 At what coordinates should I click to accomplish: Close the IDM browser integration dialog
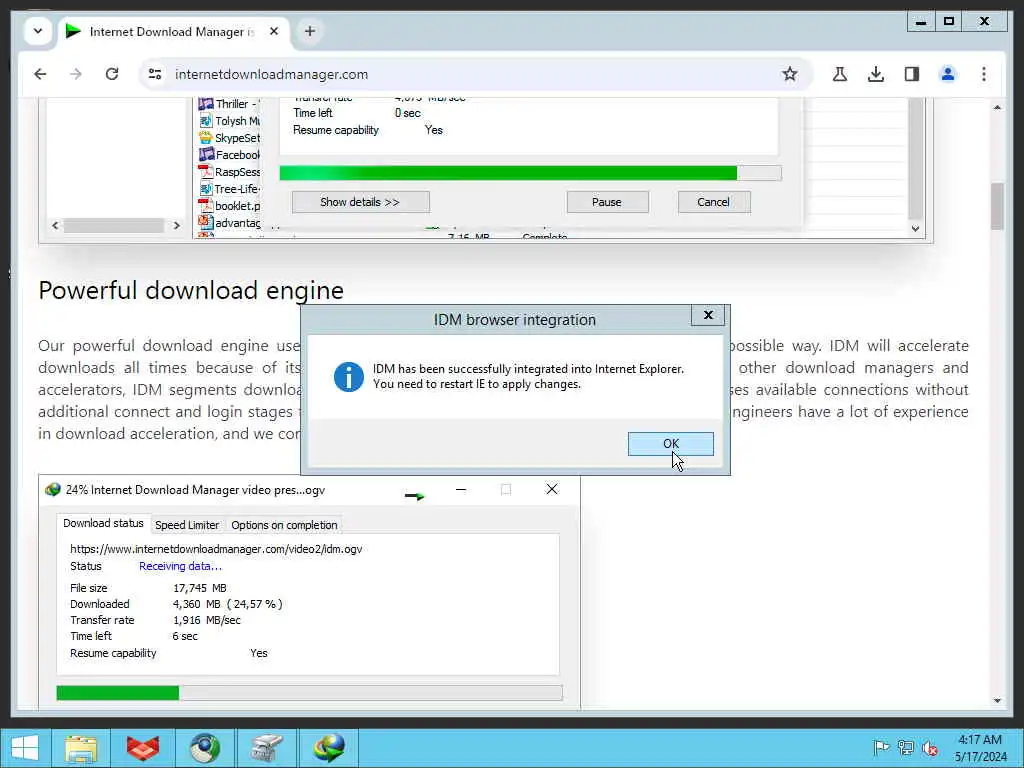[708, 315]
